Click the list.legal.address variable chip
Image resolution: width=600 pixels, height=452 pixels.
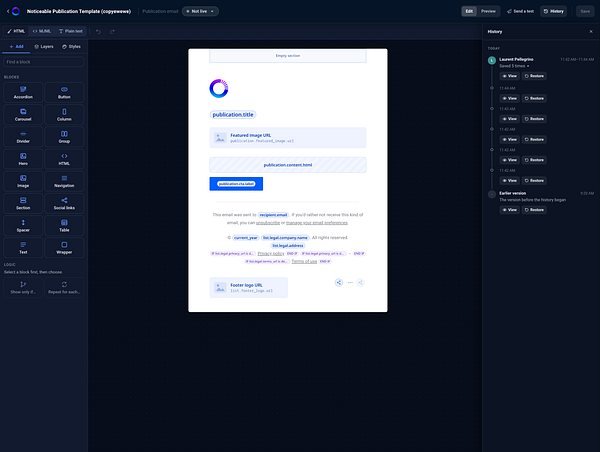288,245
